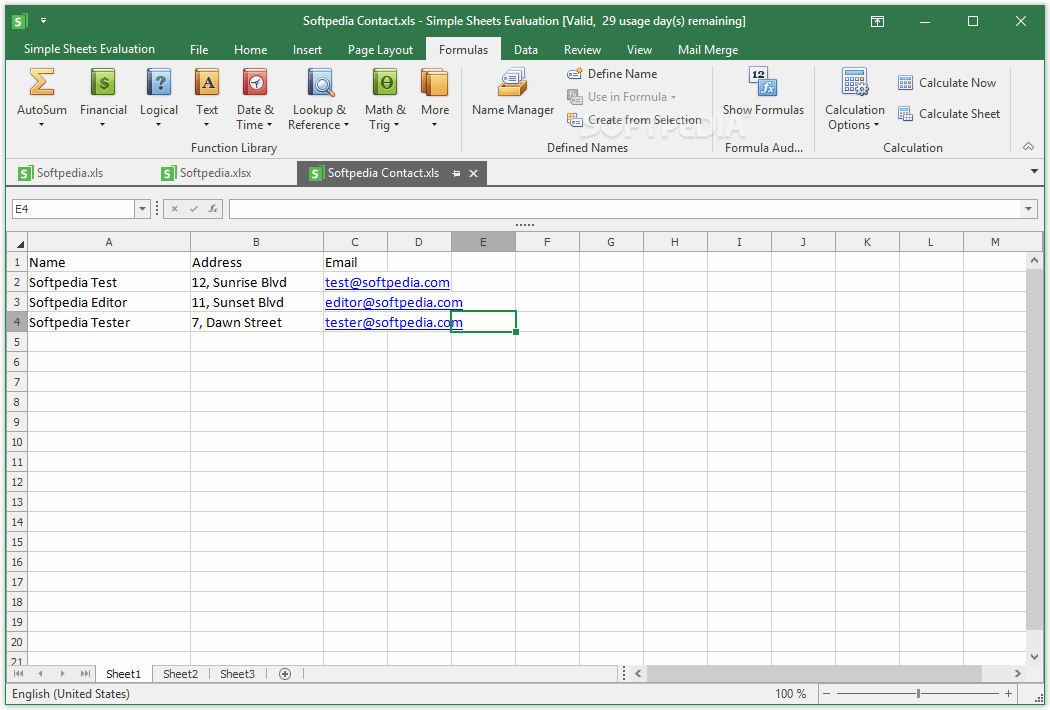Toggle Show Formulas

pos(763,92)
